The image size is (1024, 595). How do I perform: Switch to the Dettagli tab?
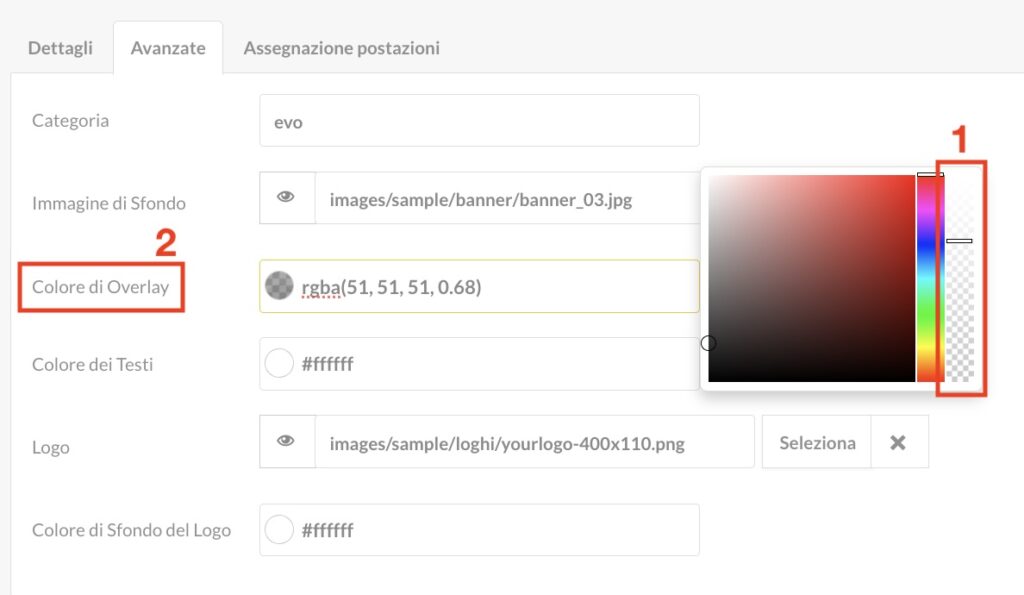(60, 48)
